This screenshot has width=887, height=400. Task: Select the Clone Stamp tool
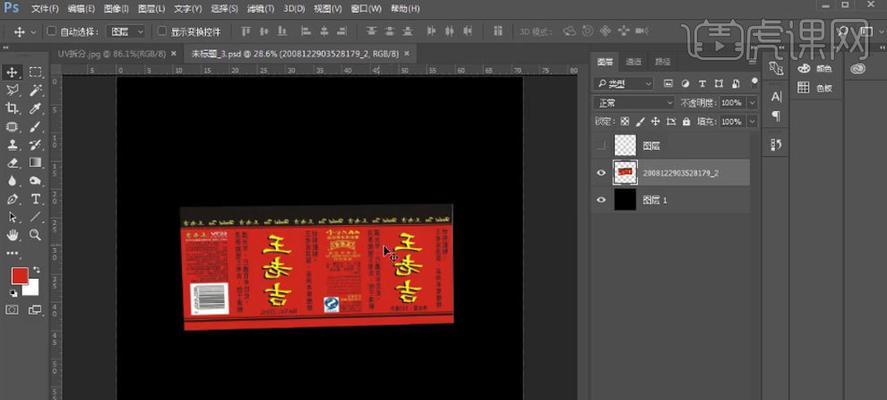[12, 145]
